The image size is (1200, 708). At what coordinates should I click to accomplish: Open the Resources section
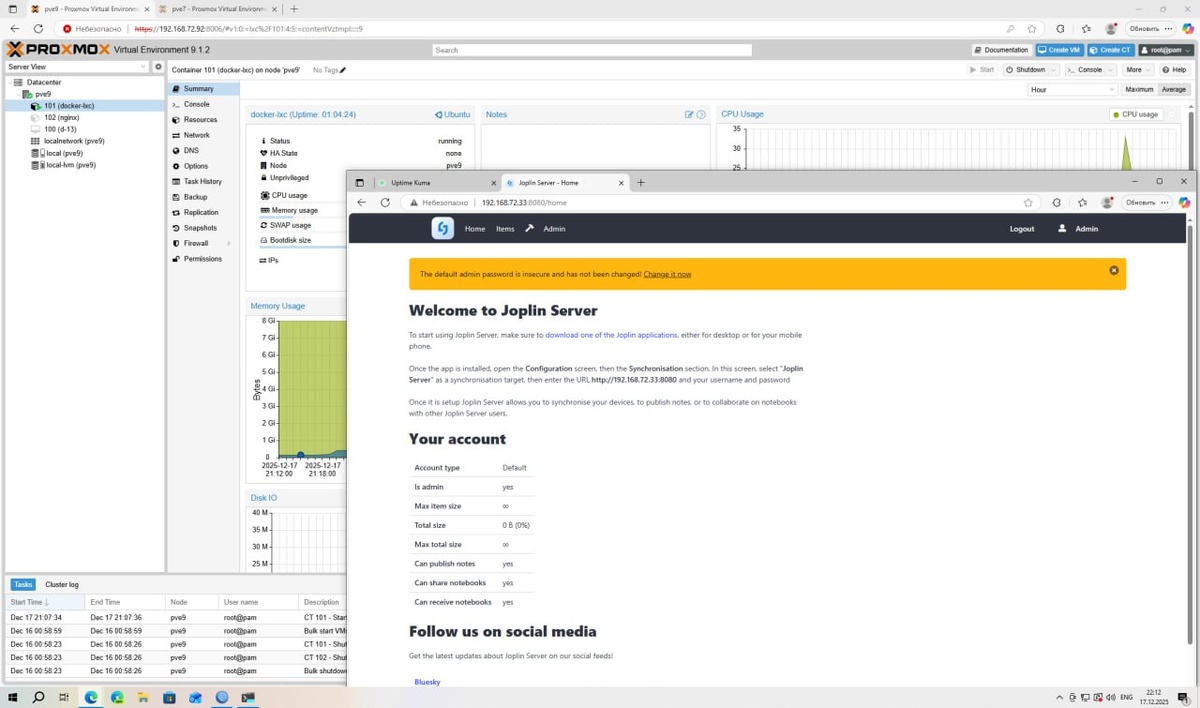click(203, 120)
